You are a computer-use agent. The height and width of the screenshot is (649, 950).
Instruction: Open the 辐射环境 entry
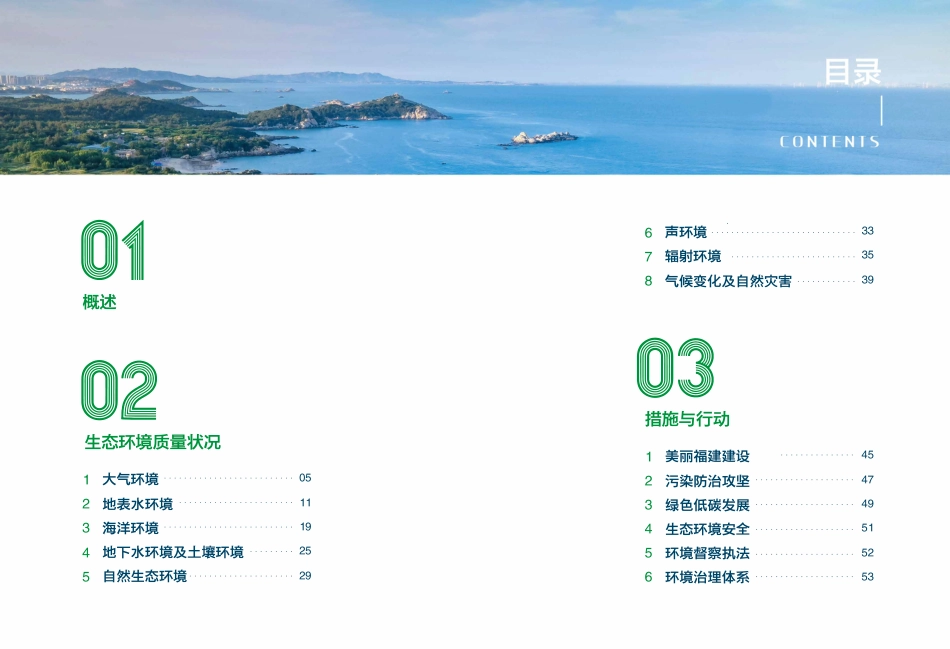pos(693,256)
